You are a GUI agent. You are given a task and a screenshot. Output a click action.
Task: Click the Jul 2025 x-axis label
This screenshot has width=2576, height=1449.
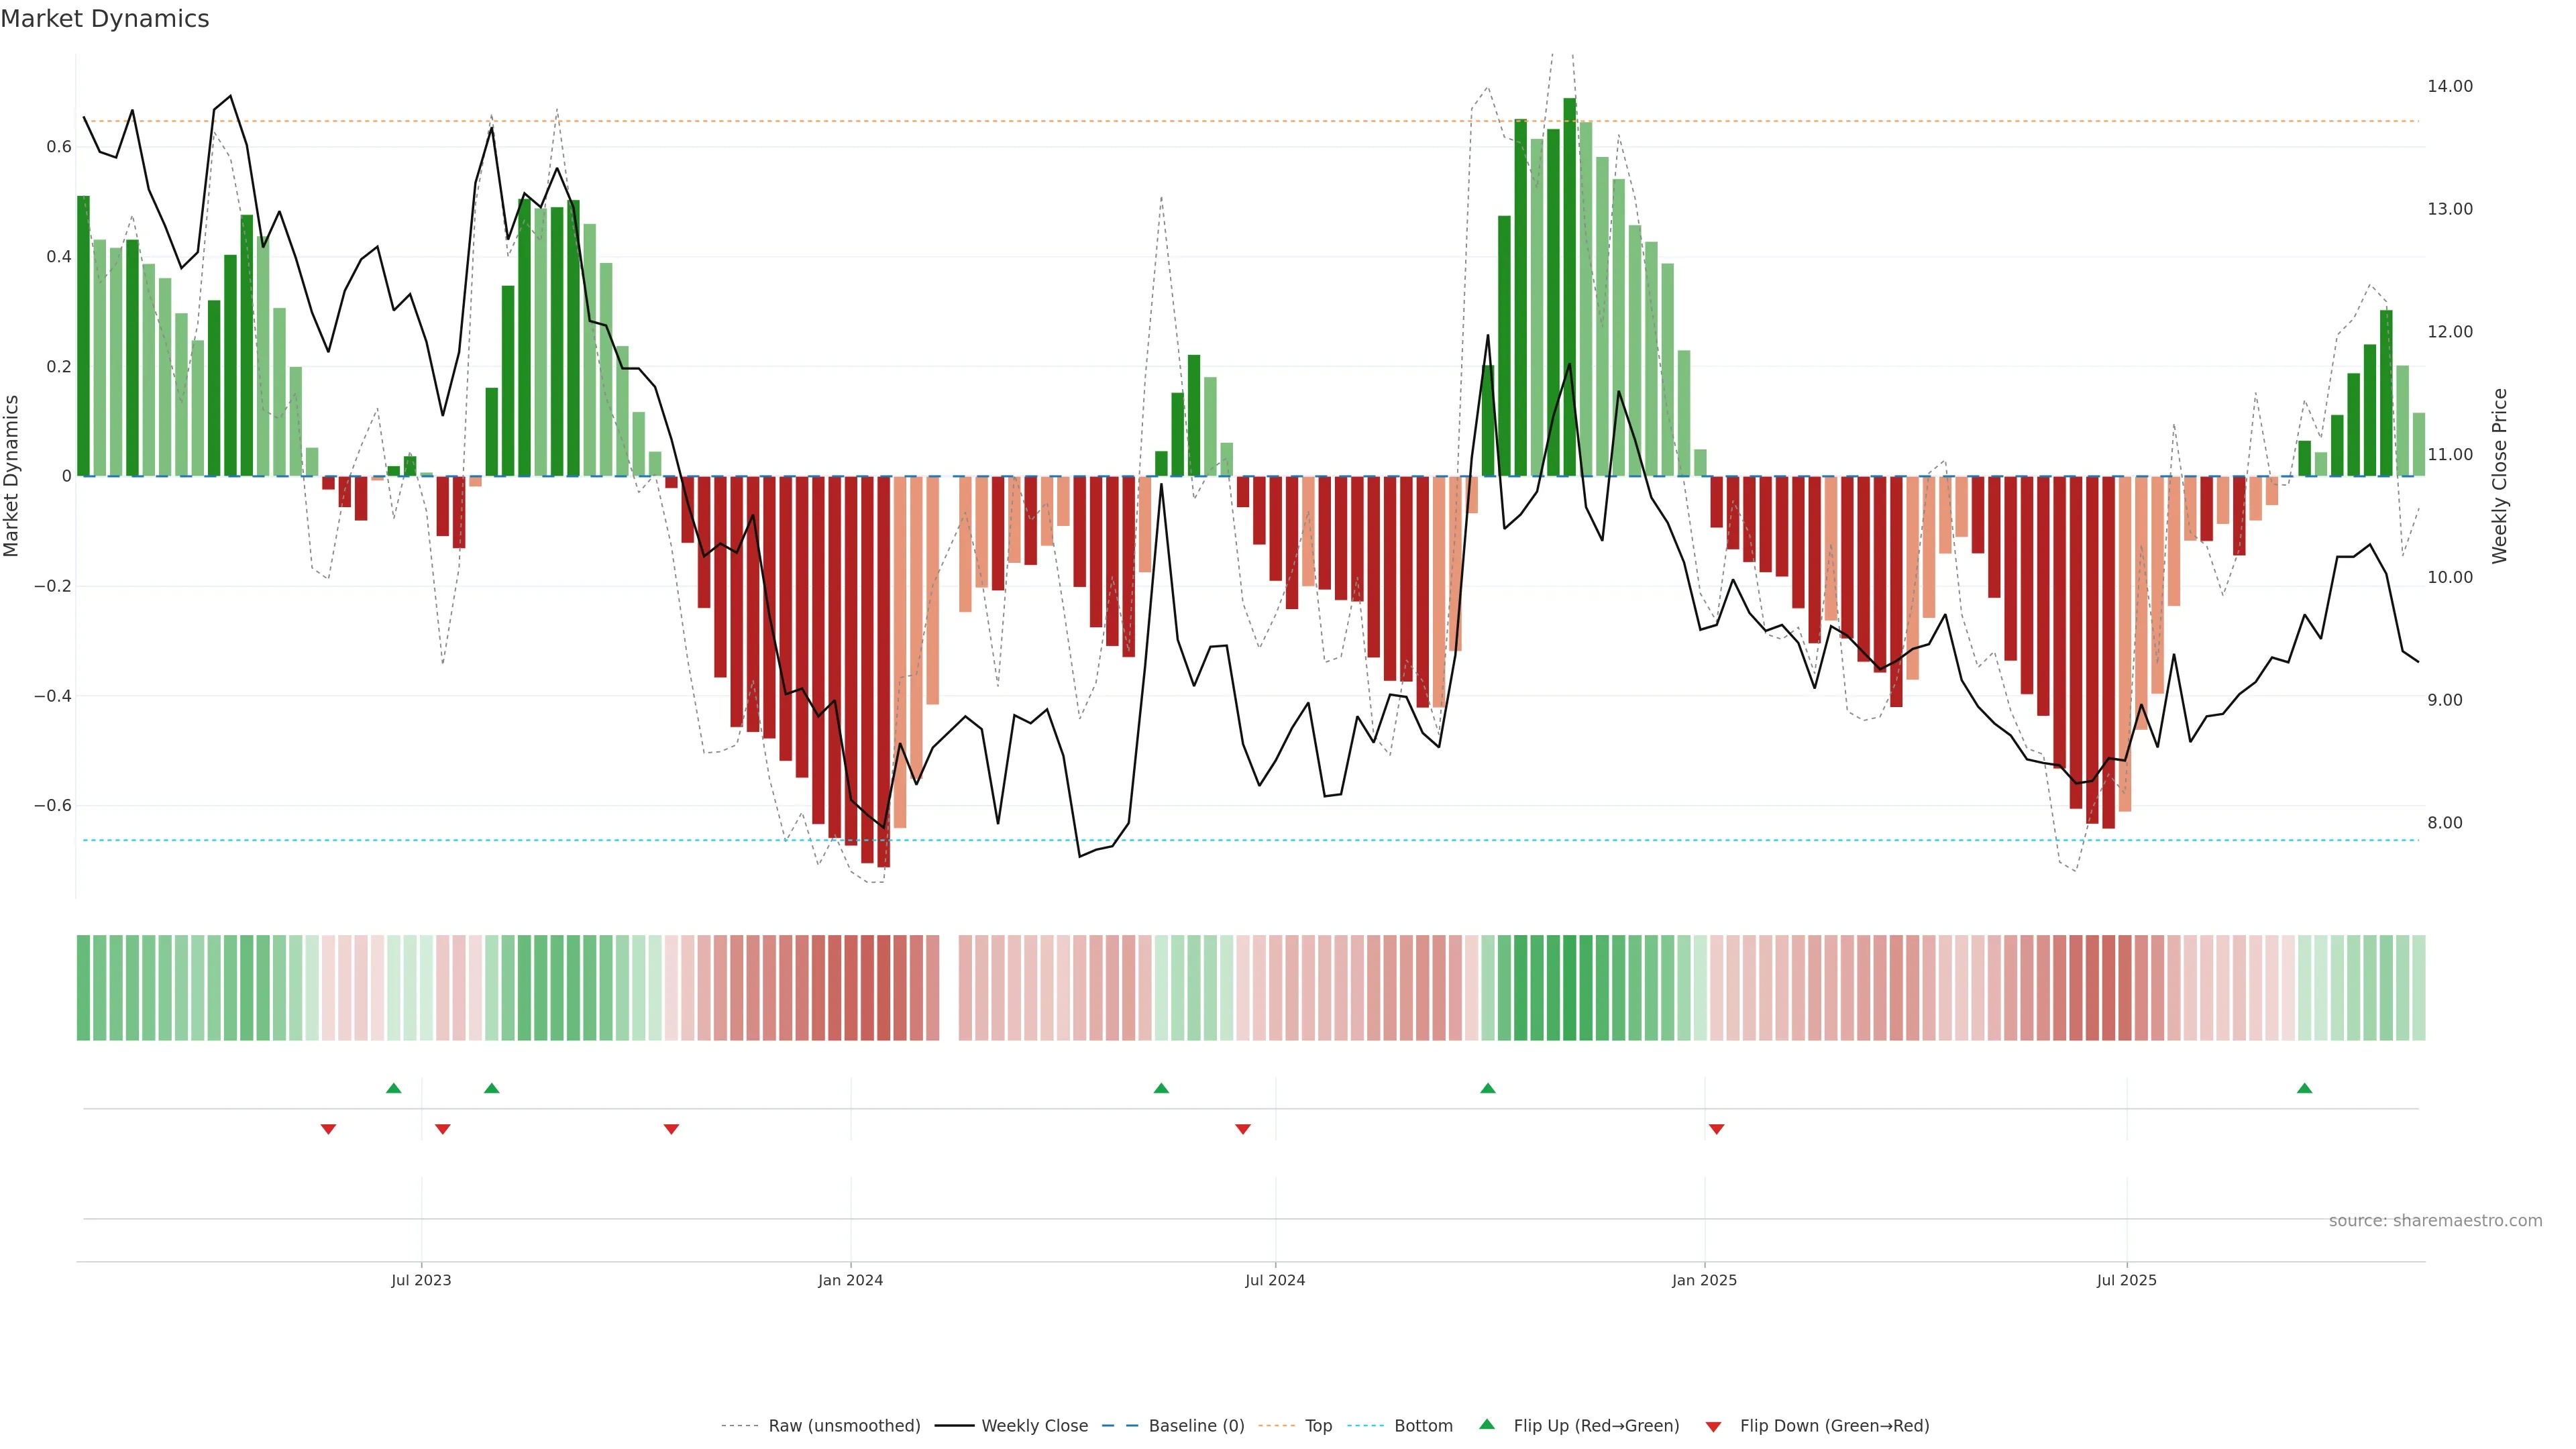2126,1280
